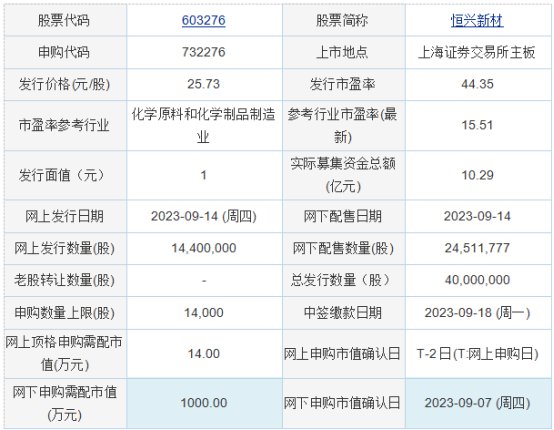Select the highlighted value 1000.00
This screenshot has width=554, height=430.
point(204,403)
